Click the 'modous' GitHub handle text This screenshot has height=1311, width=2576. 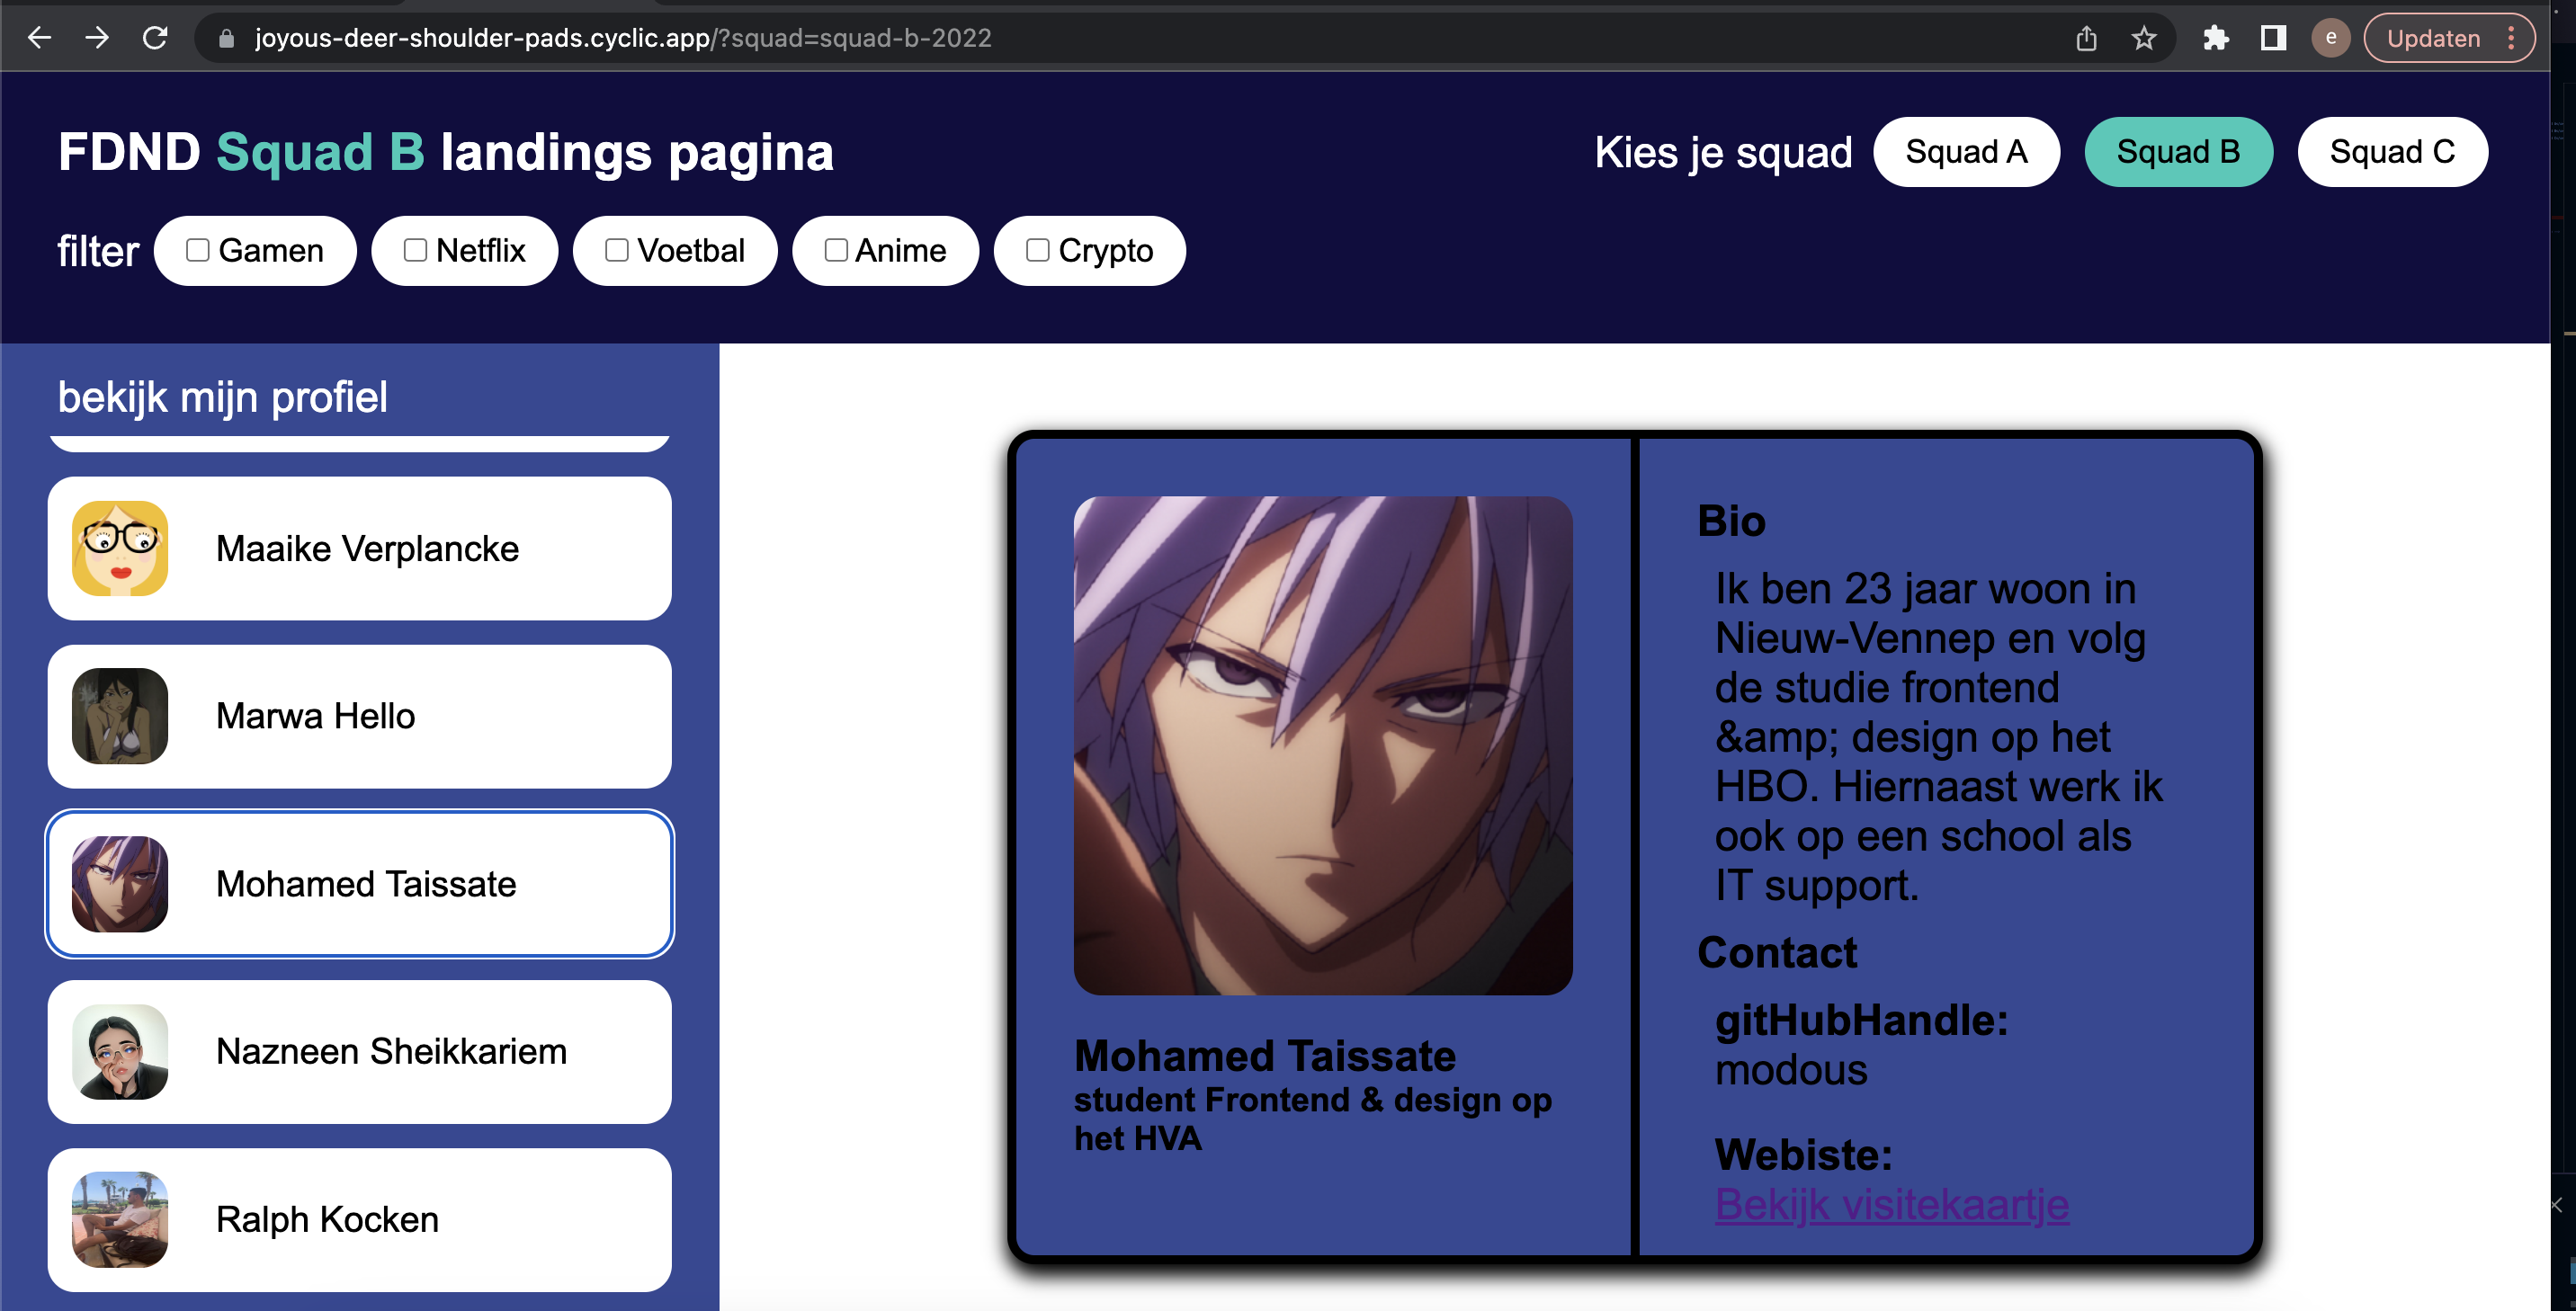[1791, 1070]
